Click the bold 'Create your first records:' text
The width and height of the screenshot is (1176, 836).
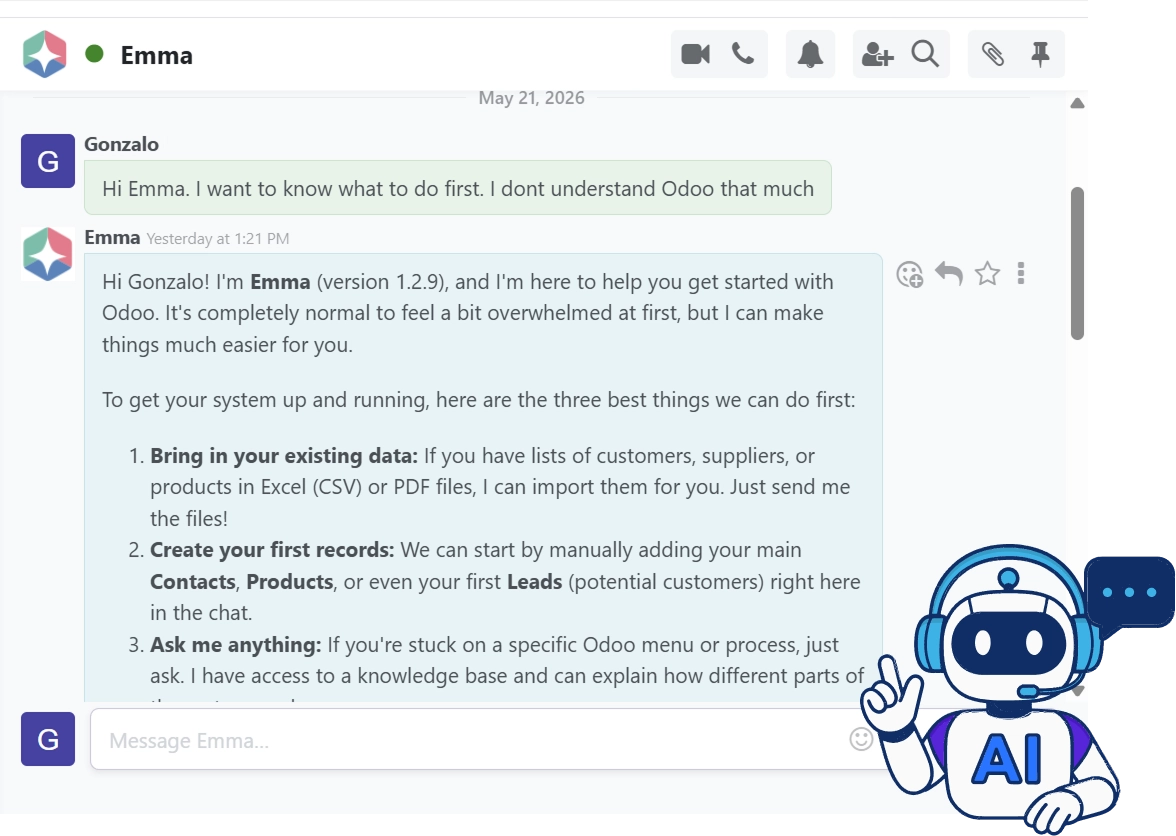[x=272, y=550]
